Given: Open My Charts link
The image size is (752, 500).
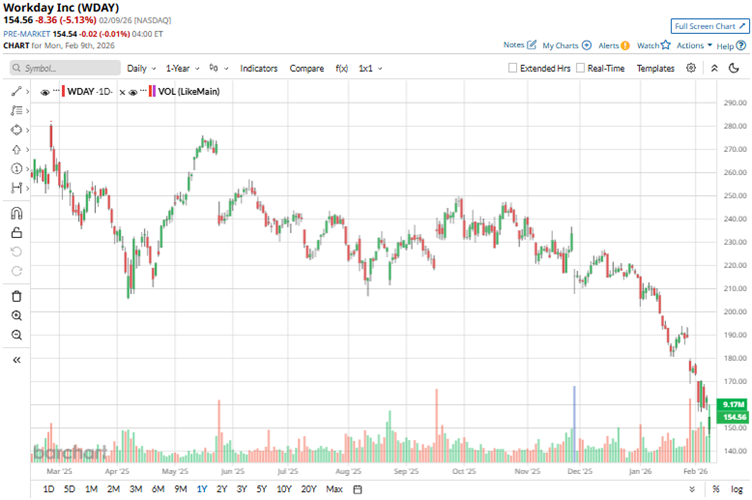Looking at the screenshot, I should (x=566, y=45).
